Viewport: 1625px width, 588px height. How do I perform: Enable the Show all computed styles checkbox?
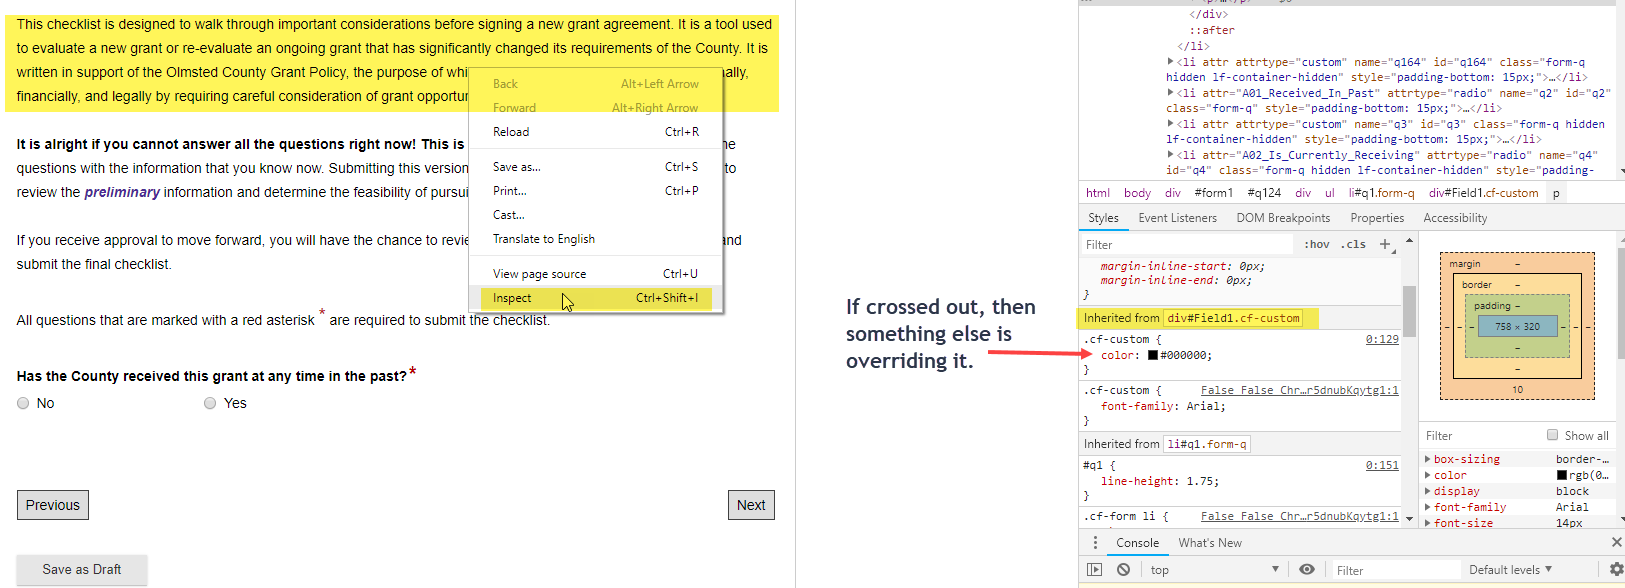pyautogui.click(x=1552, y=435)
